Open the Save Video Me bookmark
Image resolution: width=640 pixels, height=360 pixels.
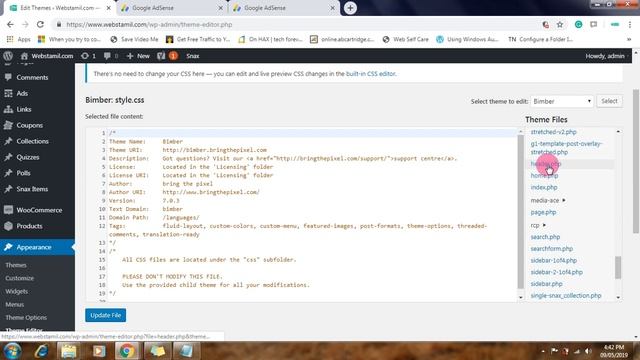click(x=134, y=39)
